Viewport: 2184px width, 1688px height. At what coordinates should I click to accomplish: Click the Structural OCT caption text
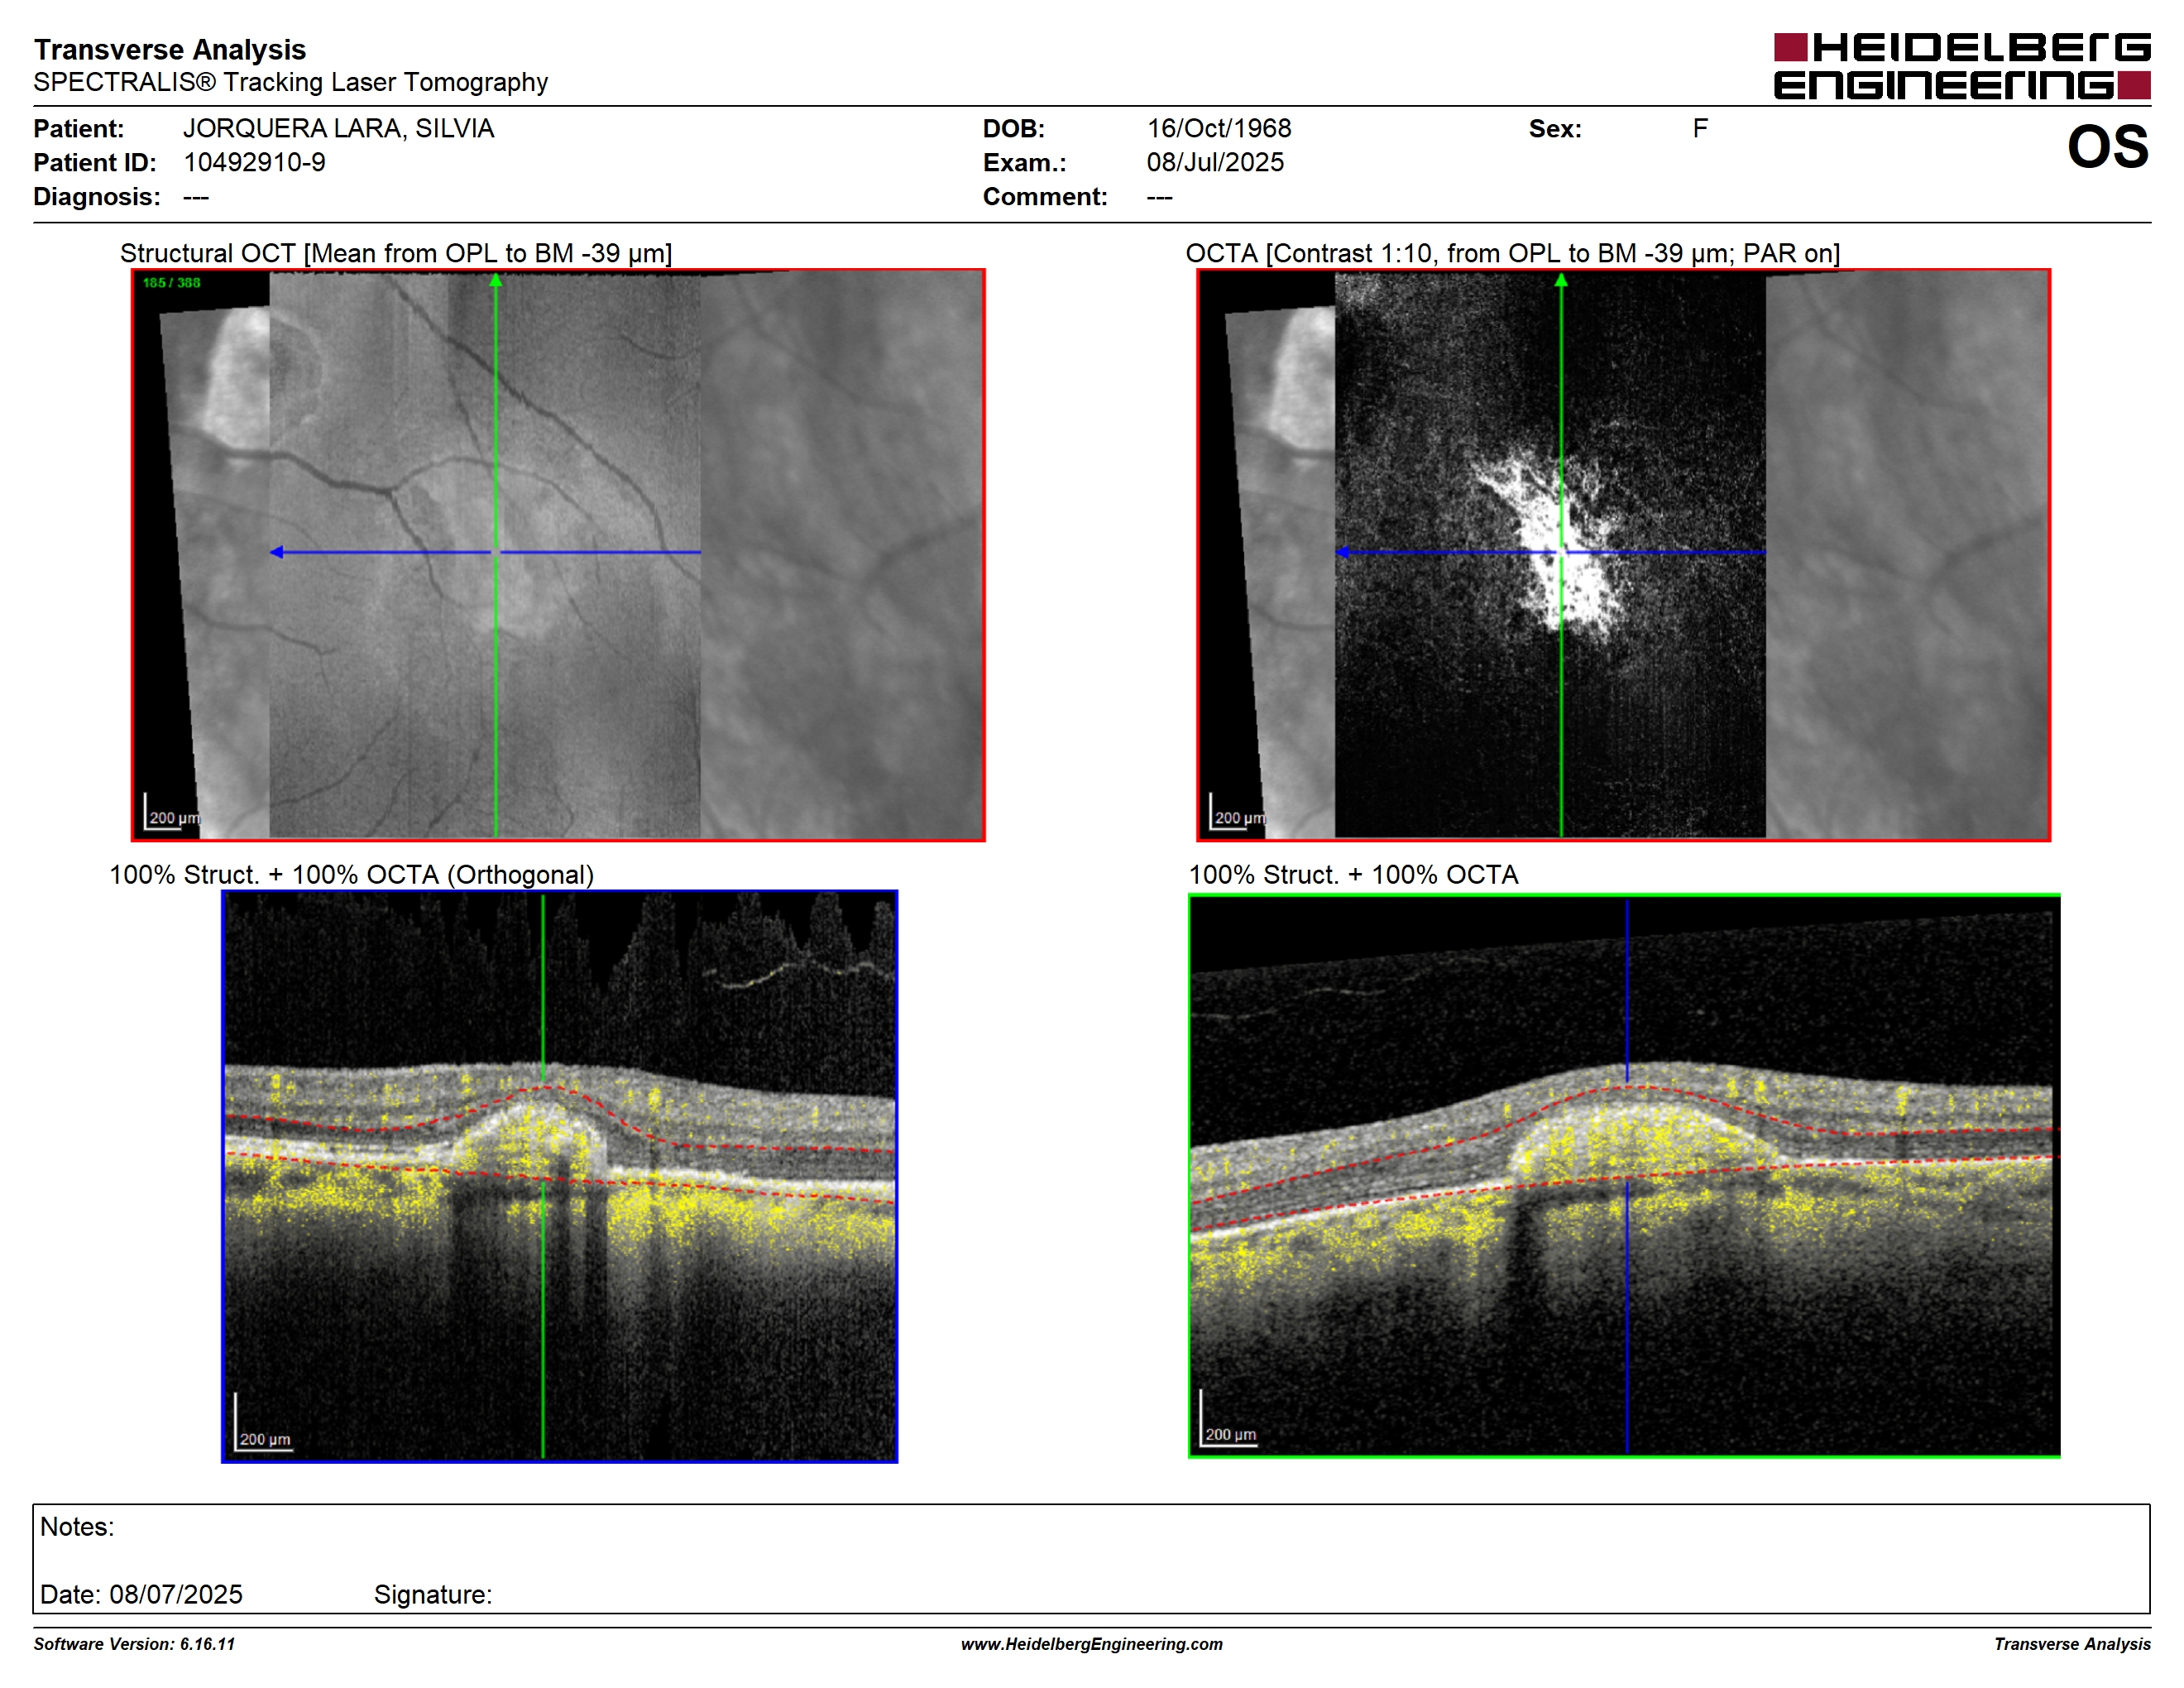tap(396, 253)
